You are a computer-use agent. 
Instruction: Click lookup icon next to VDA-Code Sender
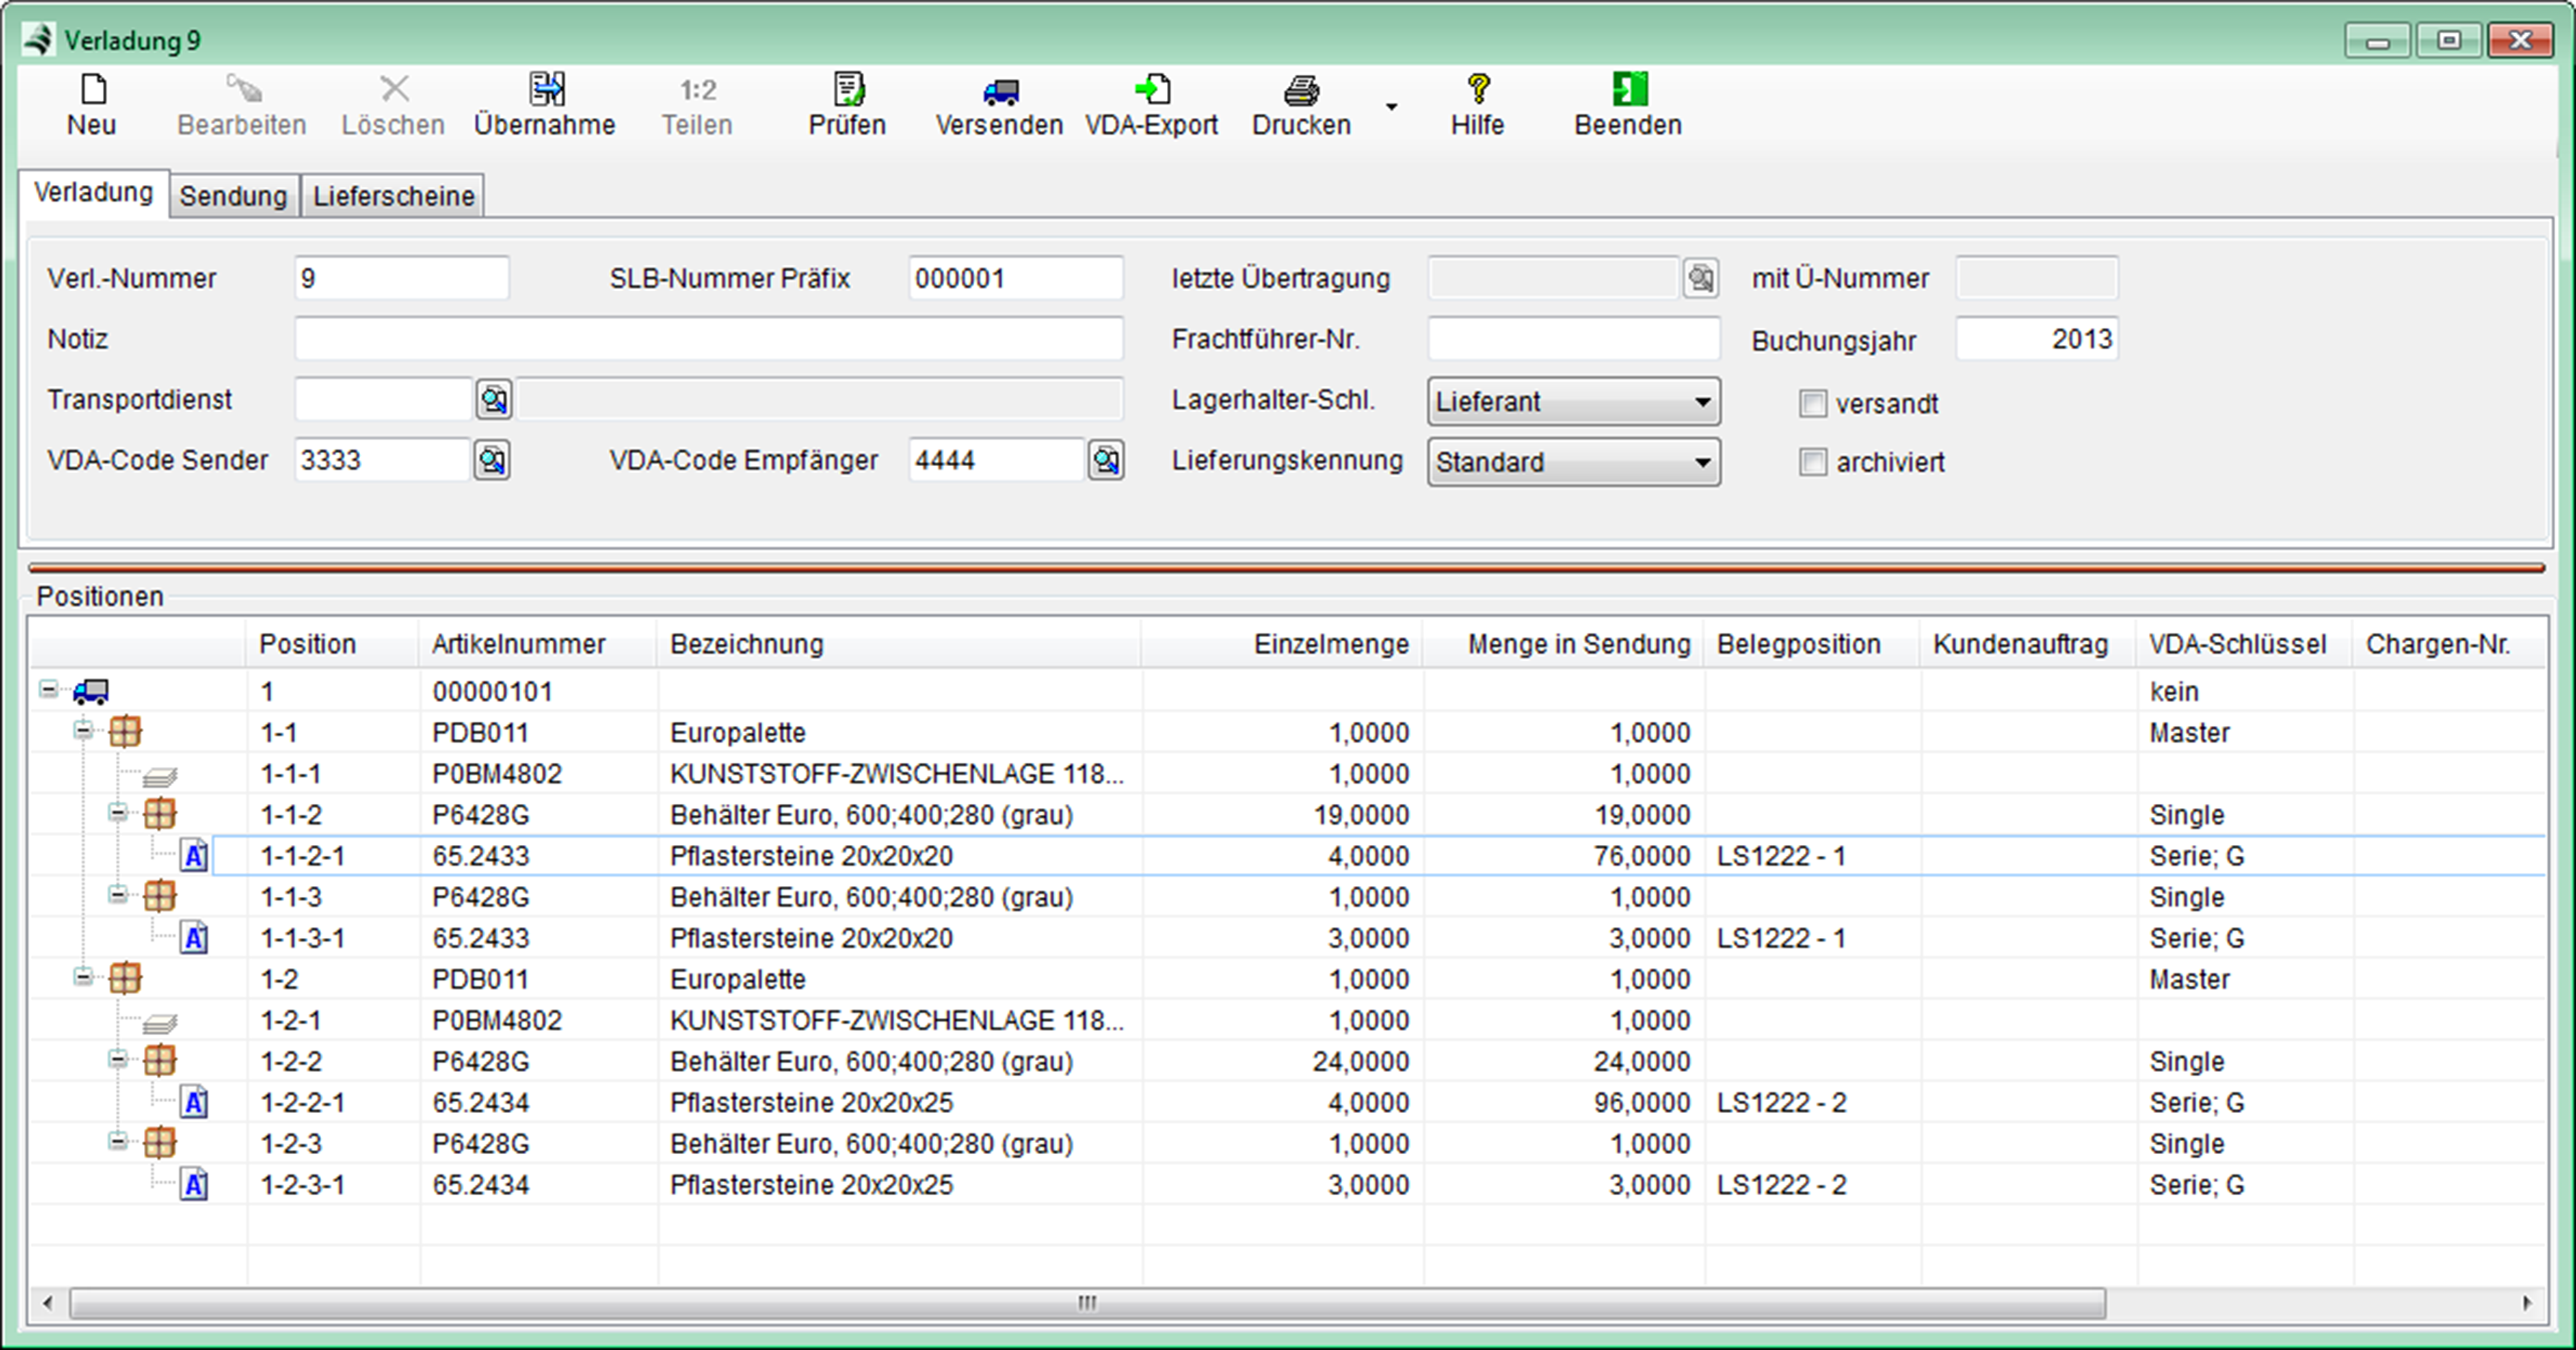click(x=492, y=460)
